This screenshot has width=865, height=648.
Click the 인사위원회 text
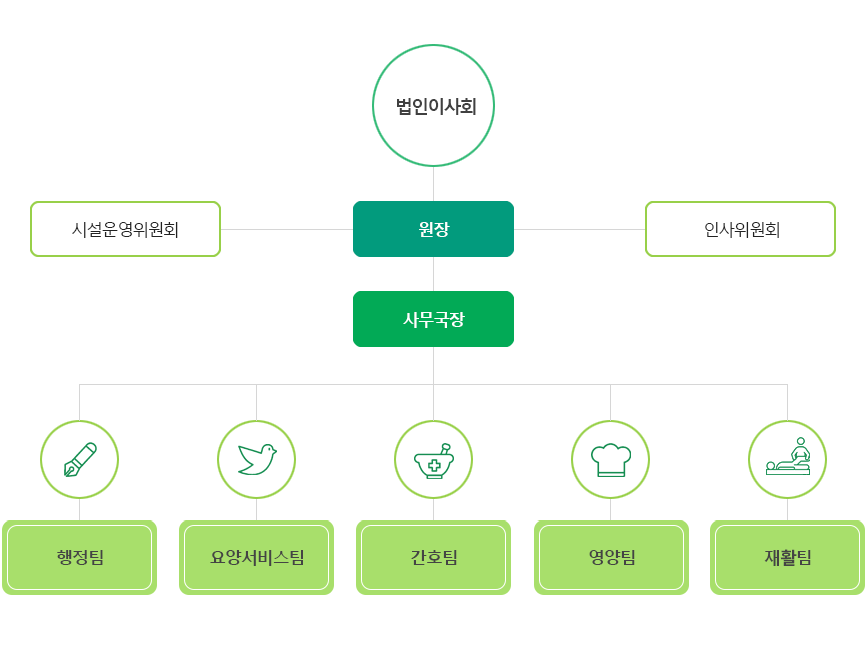741,229
